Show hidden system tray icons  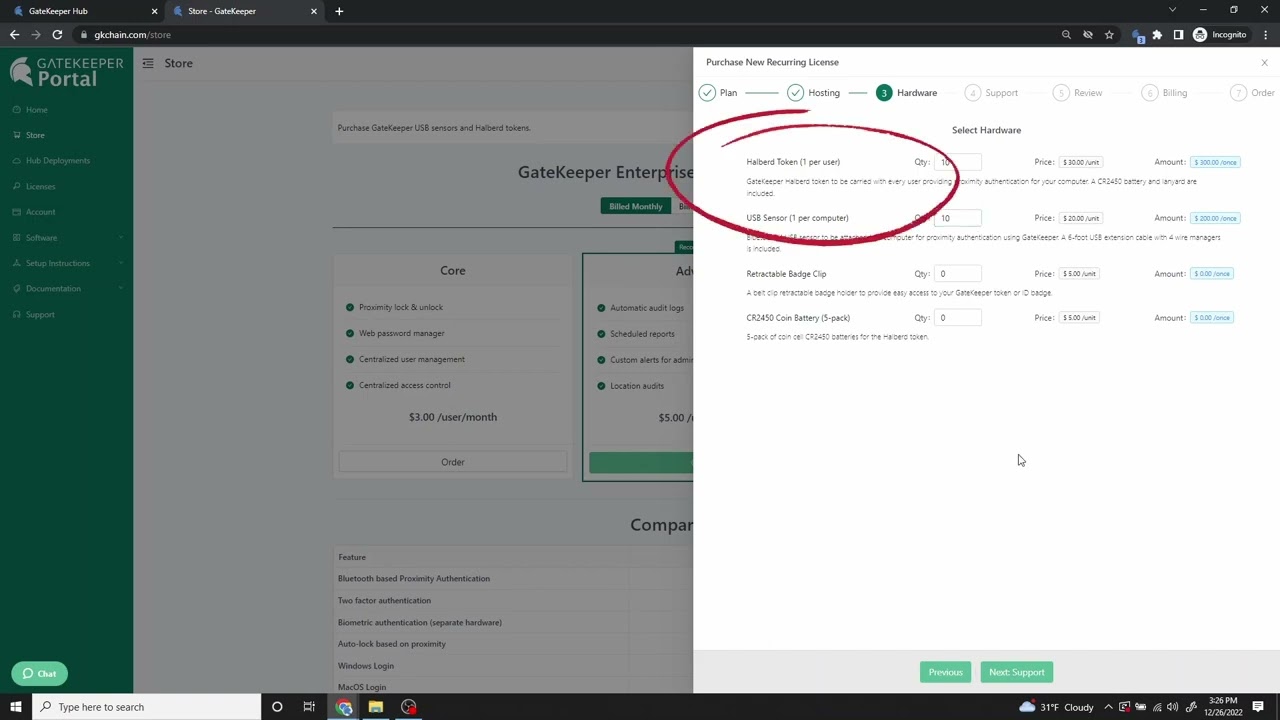(1108, 707)
